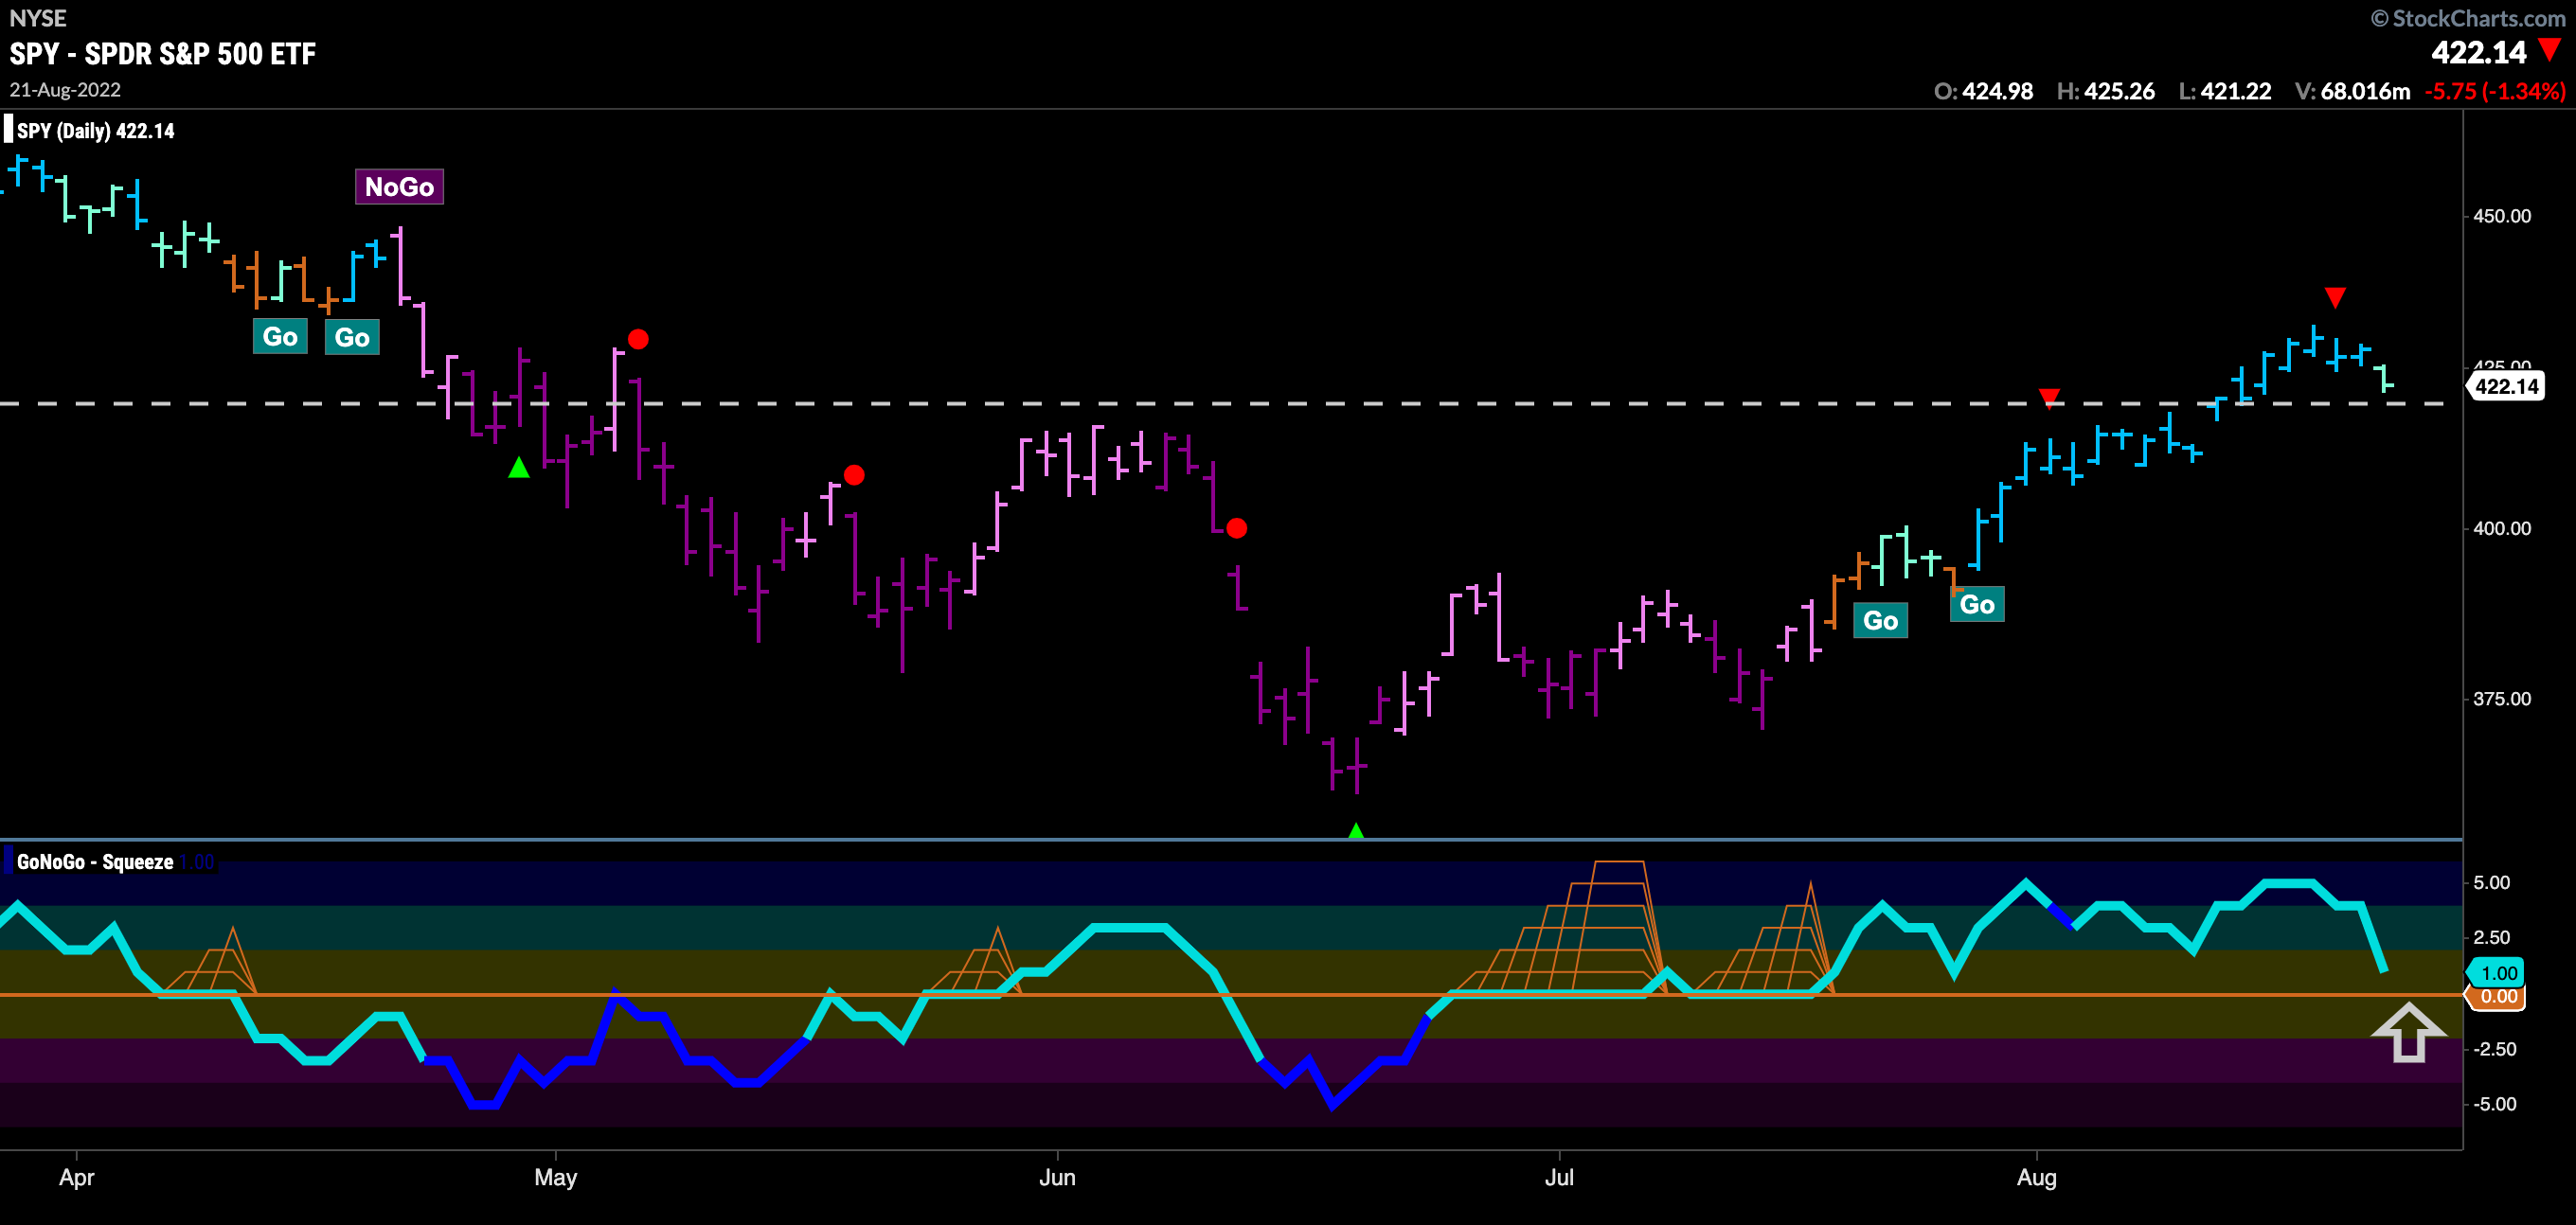Click the 450.00 price axis label
This screenshot has height=1225, width=2576.
(x=2502, y=216)
